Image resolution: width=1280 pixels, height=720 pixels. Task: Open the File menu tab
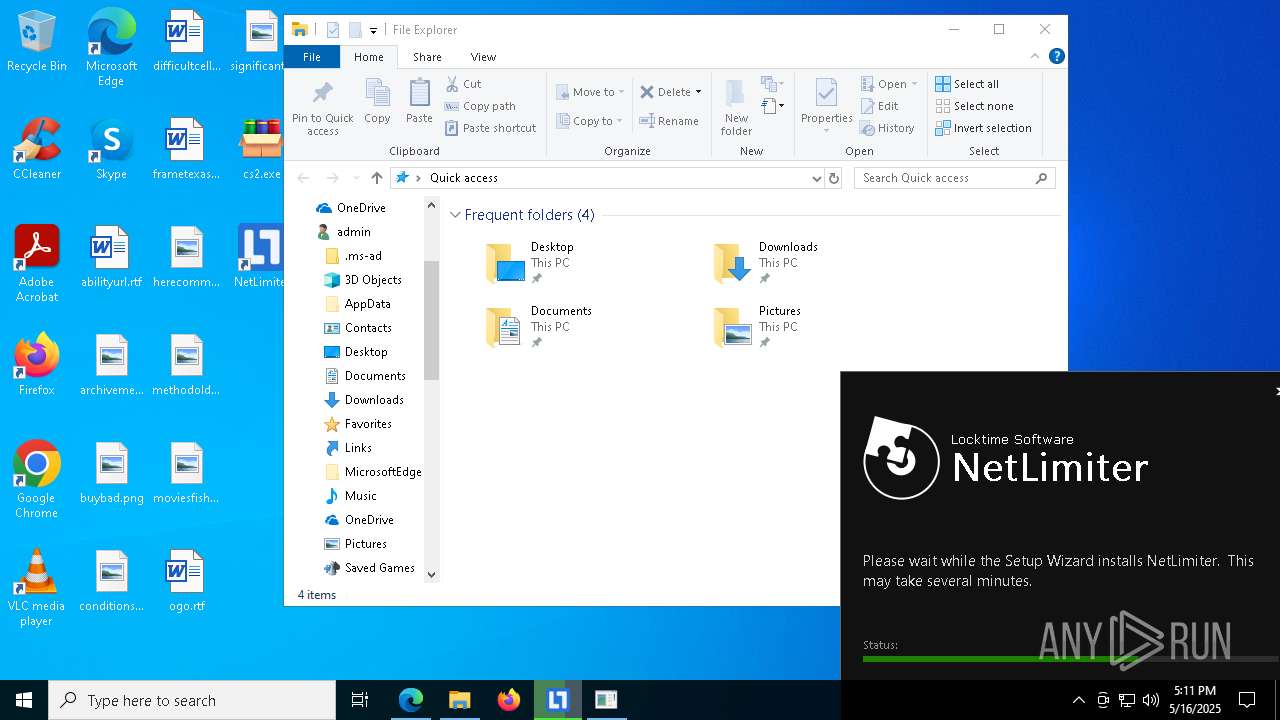click(x=312, y=57)
